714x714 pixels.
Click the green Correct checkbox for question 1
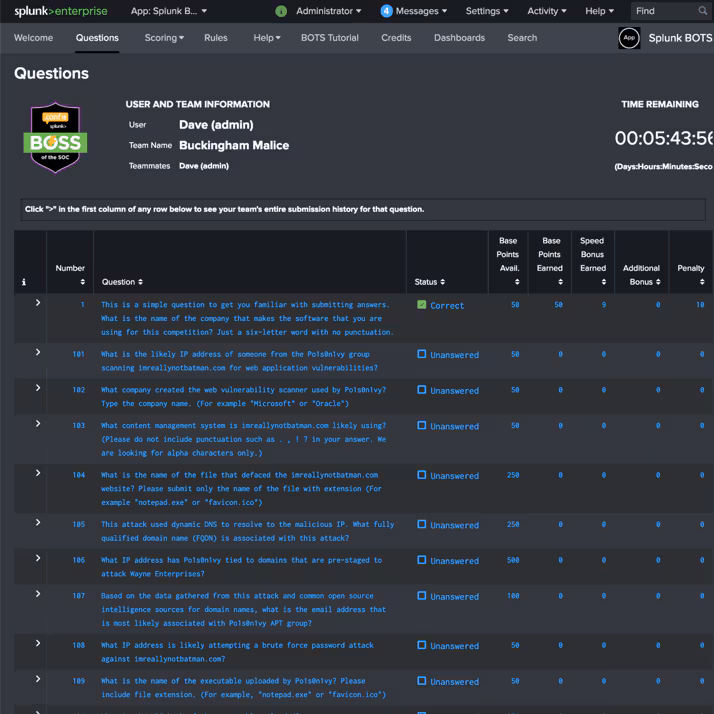(422, 305)
